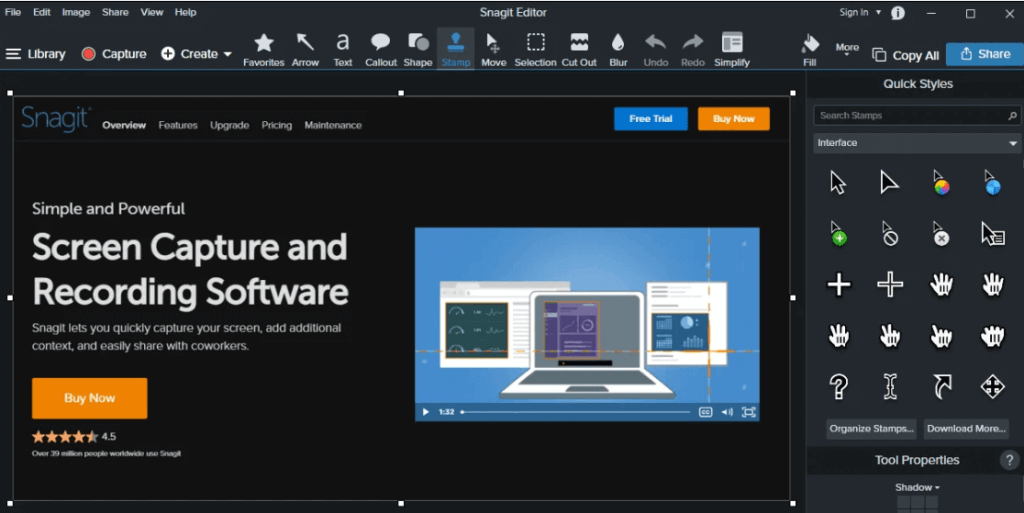
Task: Click the Pricing link on the webpage
Action: pyautogui.click(x=277, y=125)
